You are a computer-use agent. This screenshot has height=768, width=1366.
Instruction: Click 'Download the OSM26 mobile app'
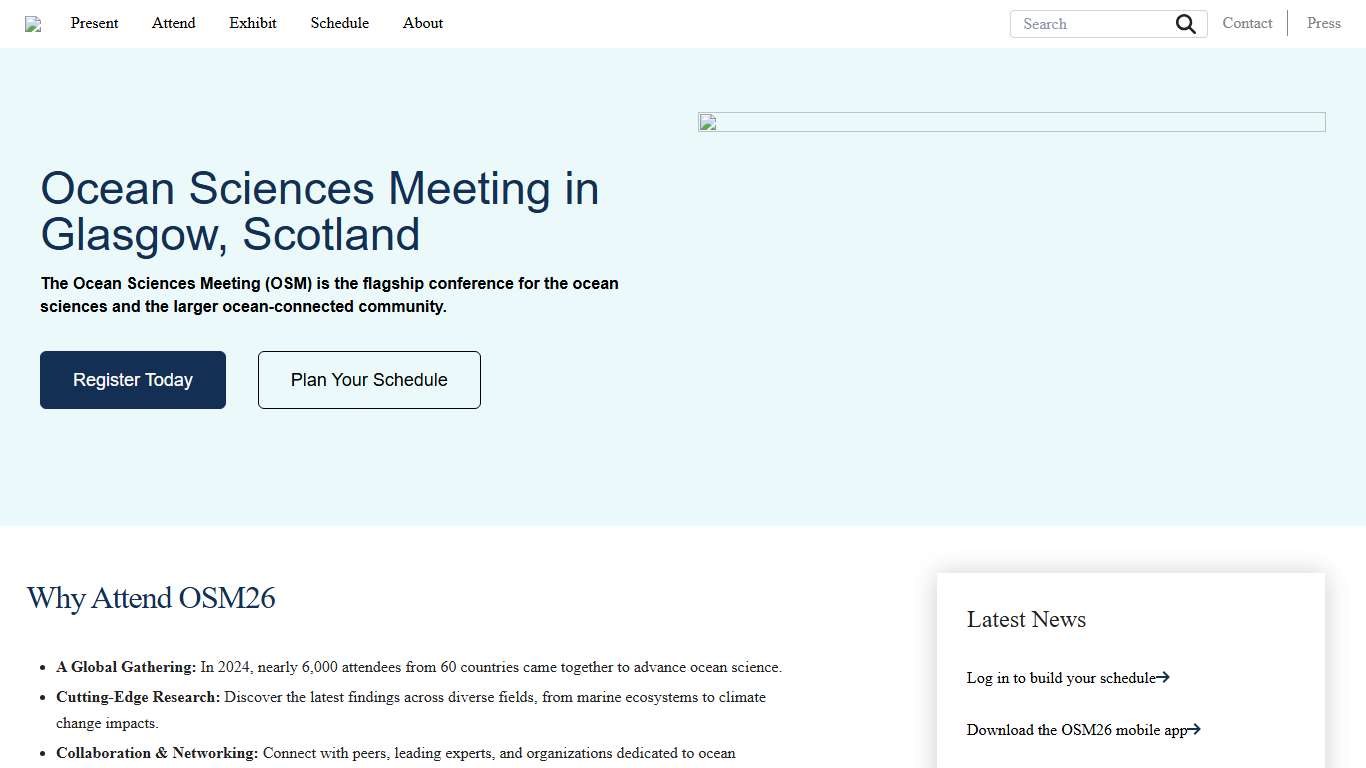tap(1074, 730)
